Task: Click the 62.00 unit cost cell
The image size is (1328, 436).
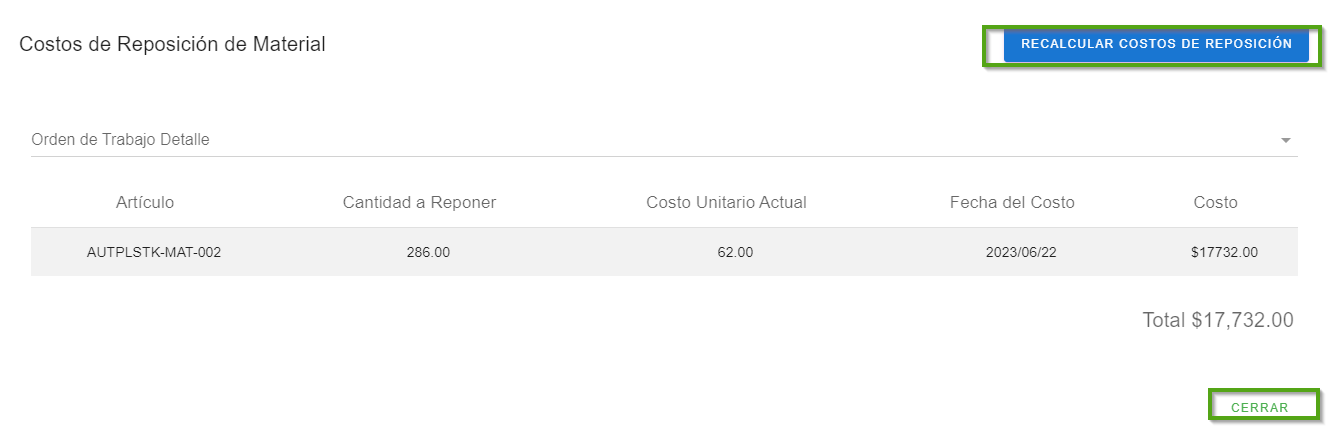Action: click(735, 252)
